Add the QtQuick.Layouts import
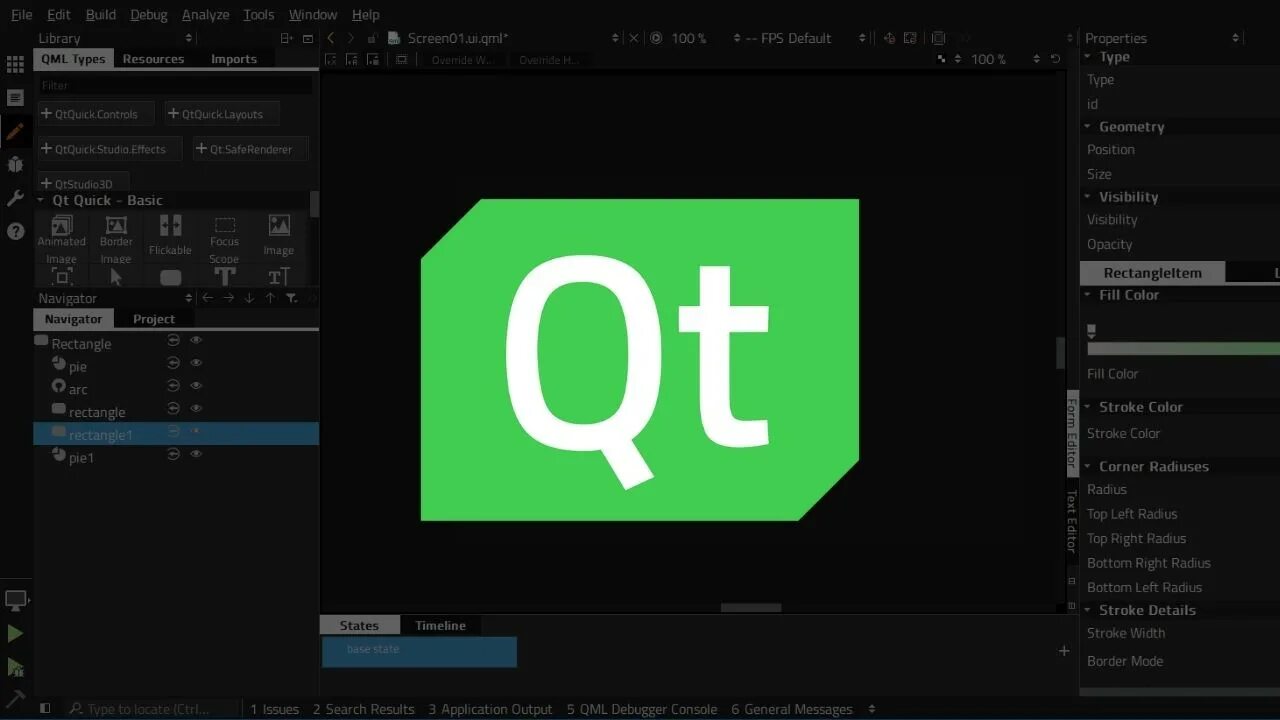Screen dimensions: 1280x720 [222, 114]
